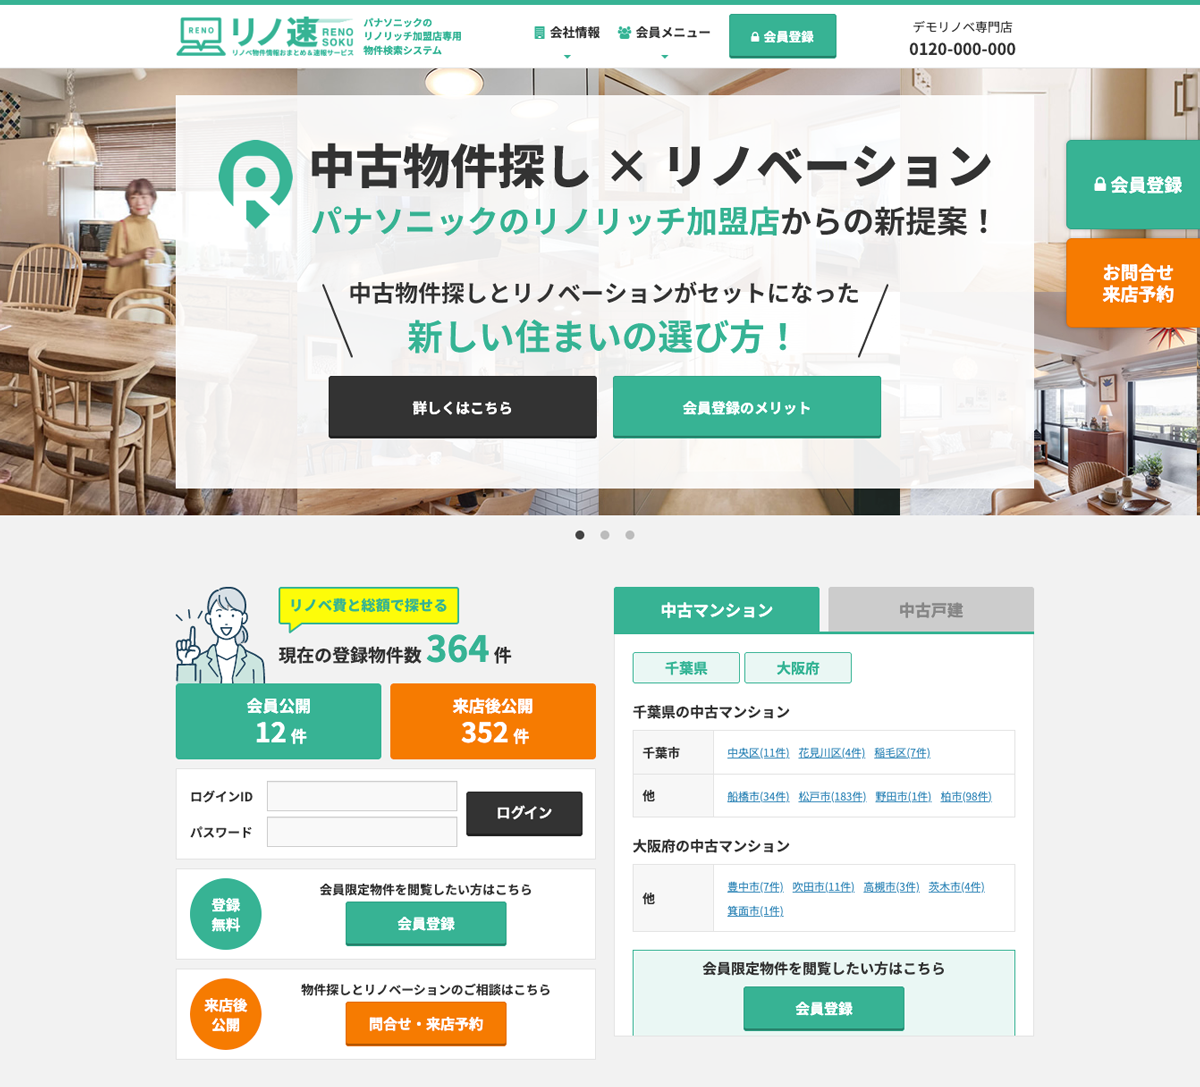1200x1087 pixels.
Task: Click the 大阪府の中古マンション heading
Action: click(711, 846)
